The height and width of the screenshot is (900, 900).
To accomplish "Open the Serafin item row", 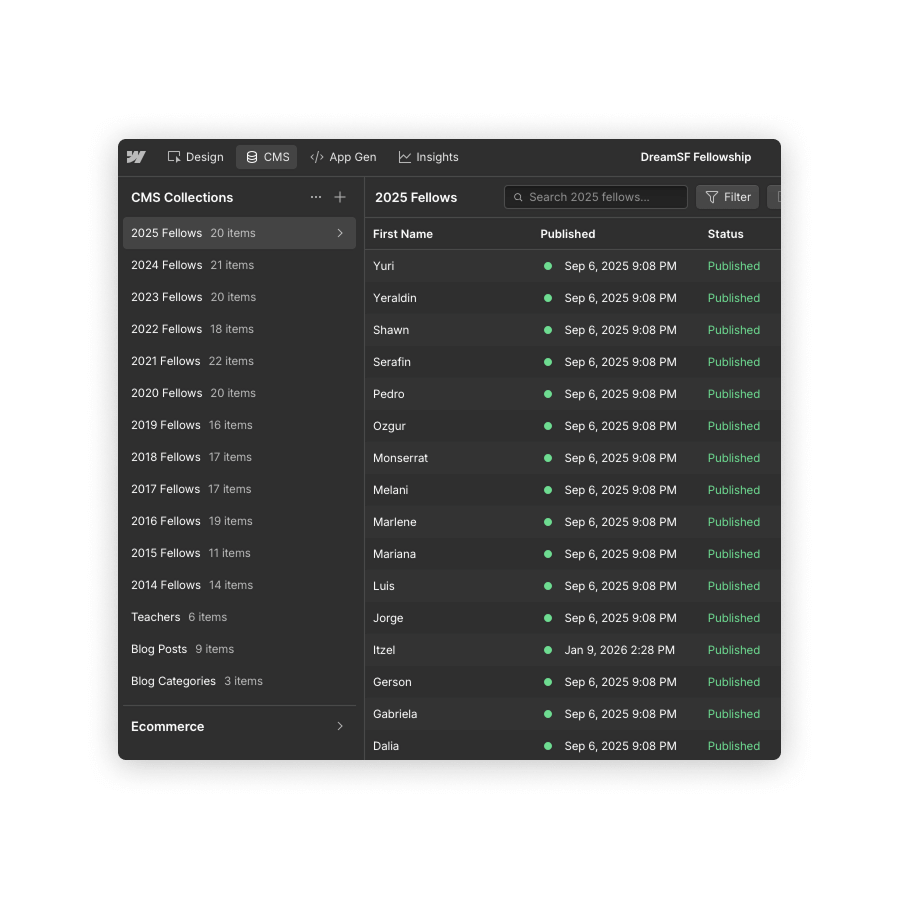I will (573, 362).
